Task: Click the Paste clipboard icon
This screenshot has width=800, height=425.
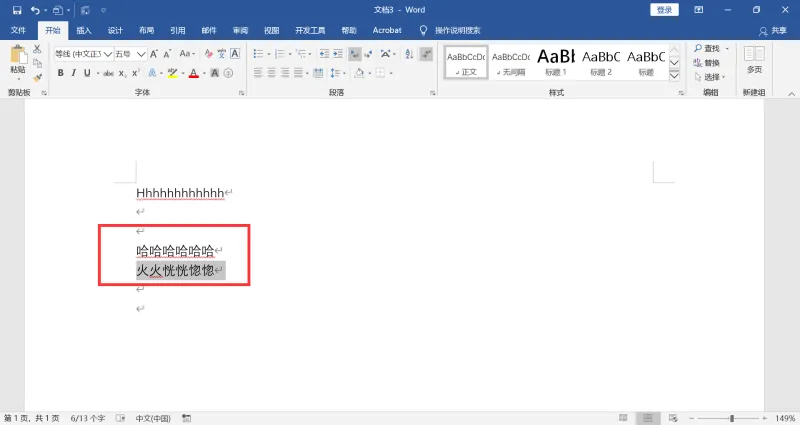Action: tap(18, 55)
